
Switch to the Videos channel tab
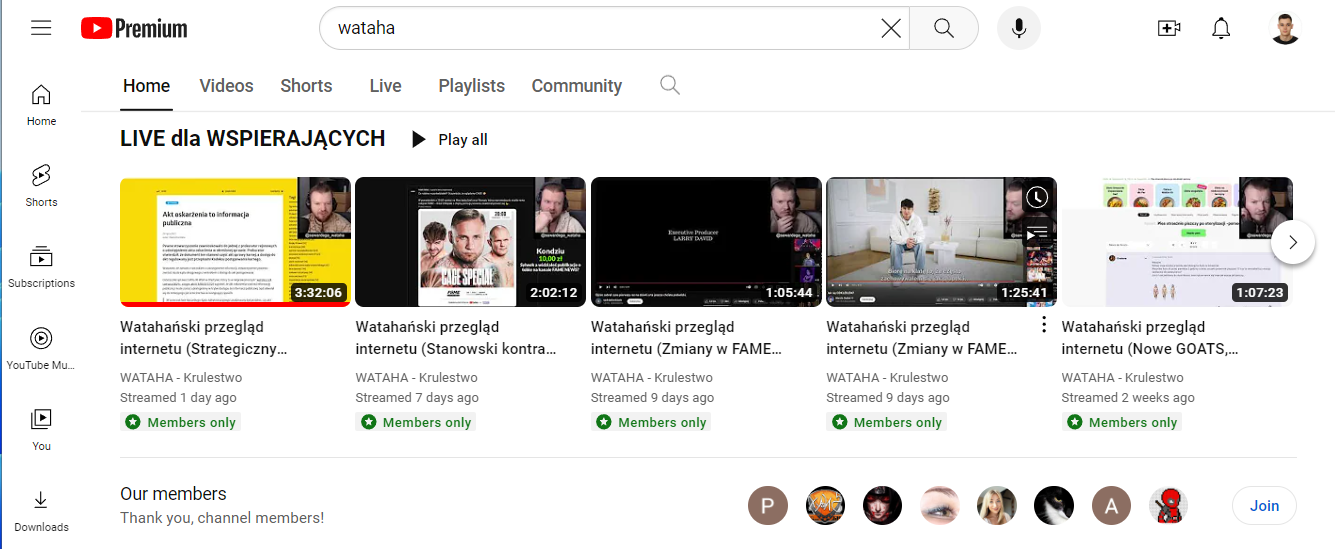(226, 86)
